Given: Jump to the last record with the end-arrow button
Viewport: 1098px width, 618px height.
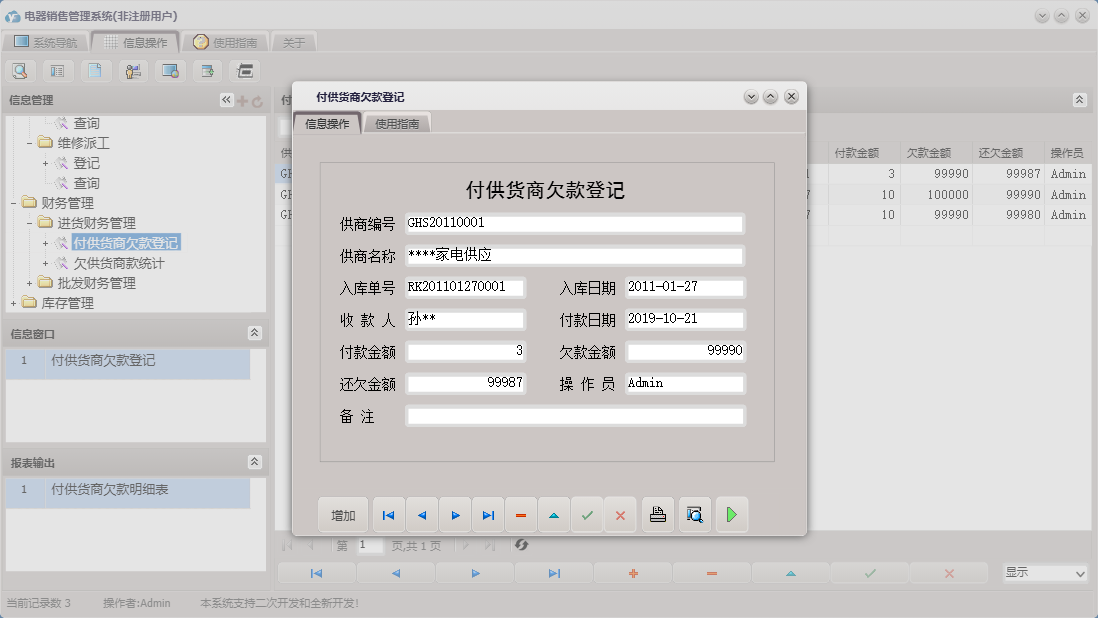Looking at the screenshot, I should (488, 514).
